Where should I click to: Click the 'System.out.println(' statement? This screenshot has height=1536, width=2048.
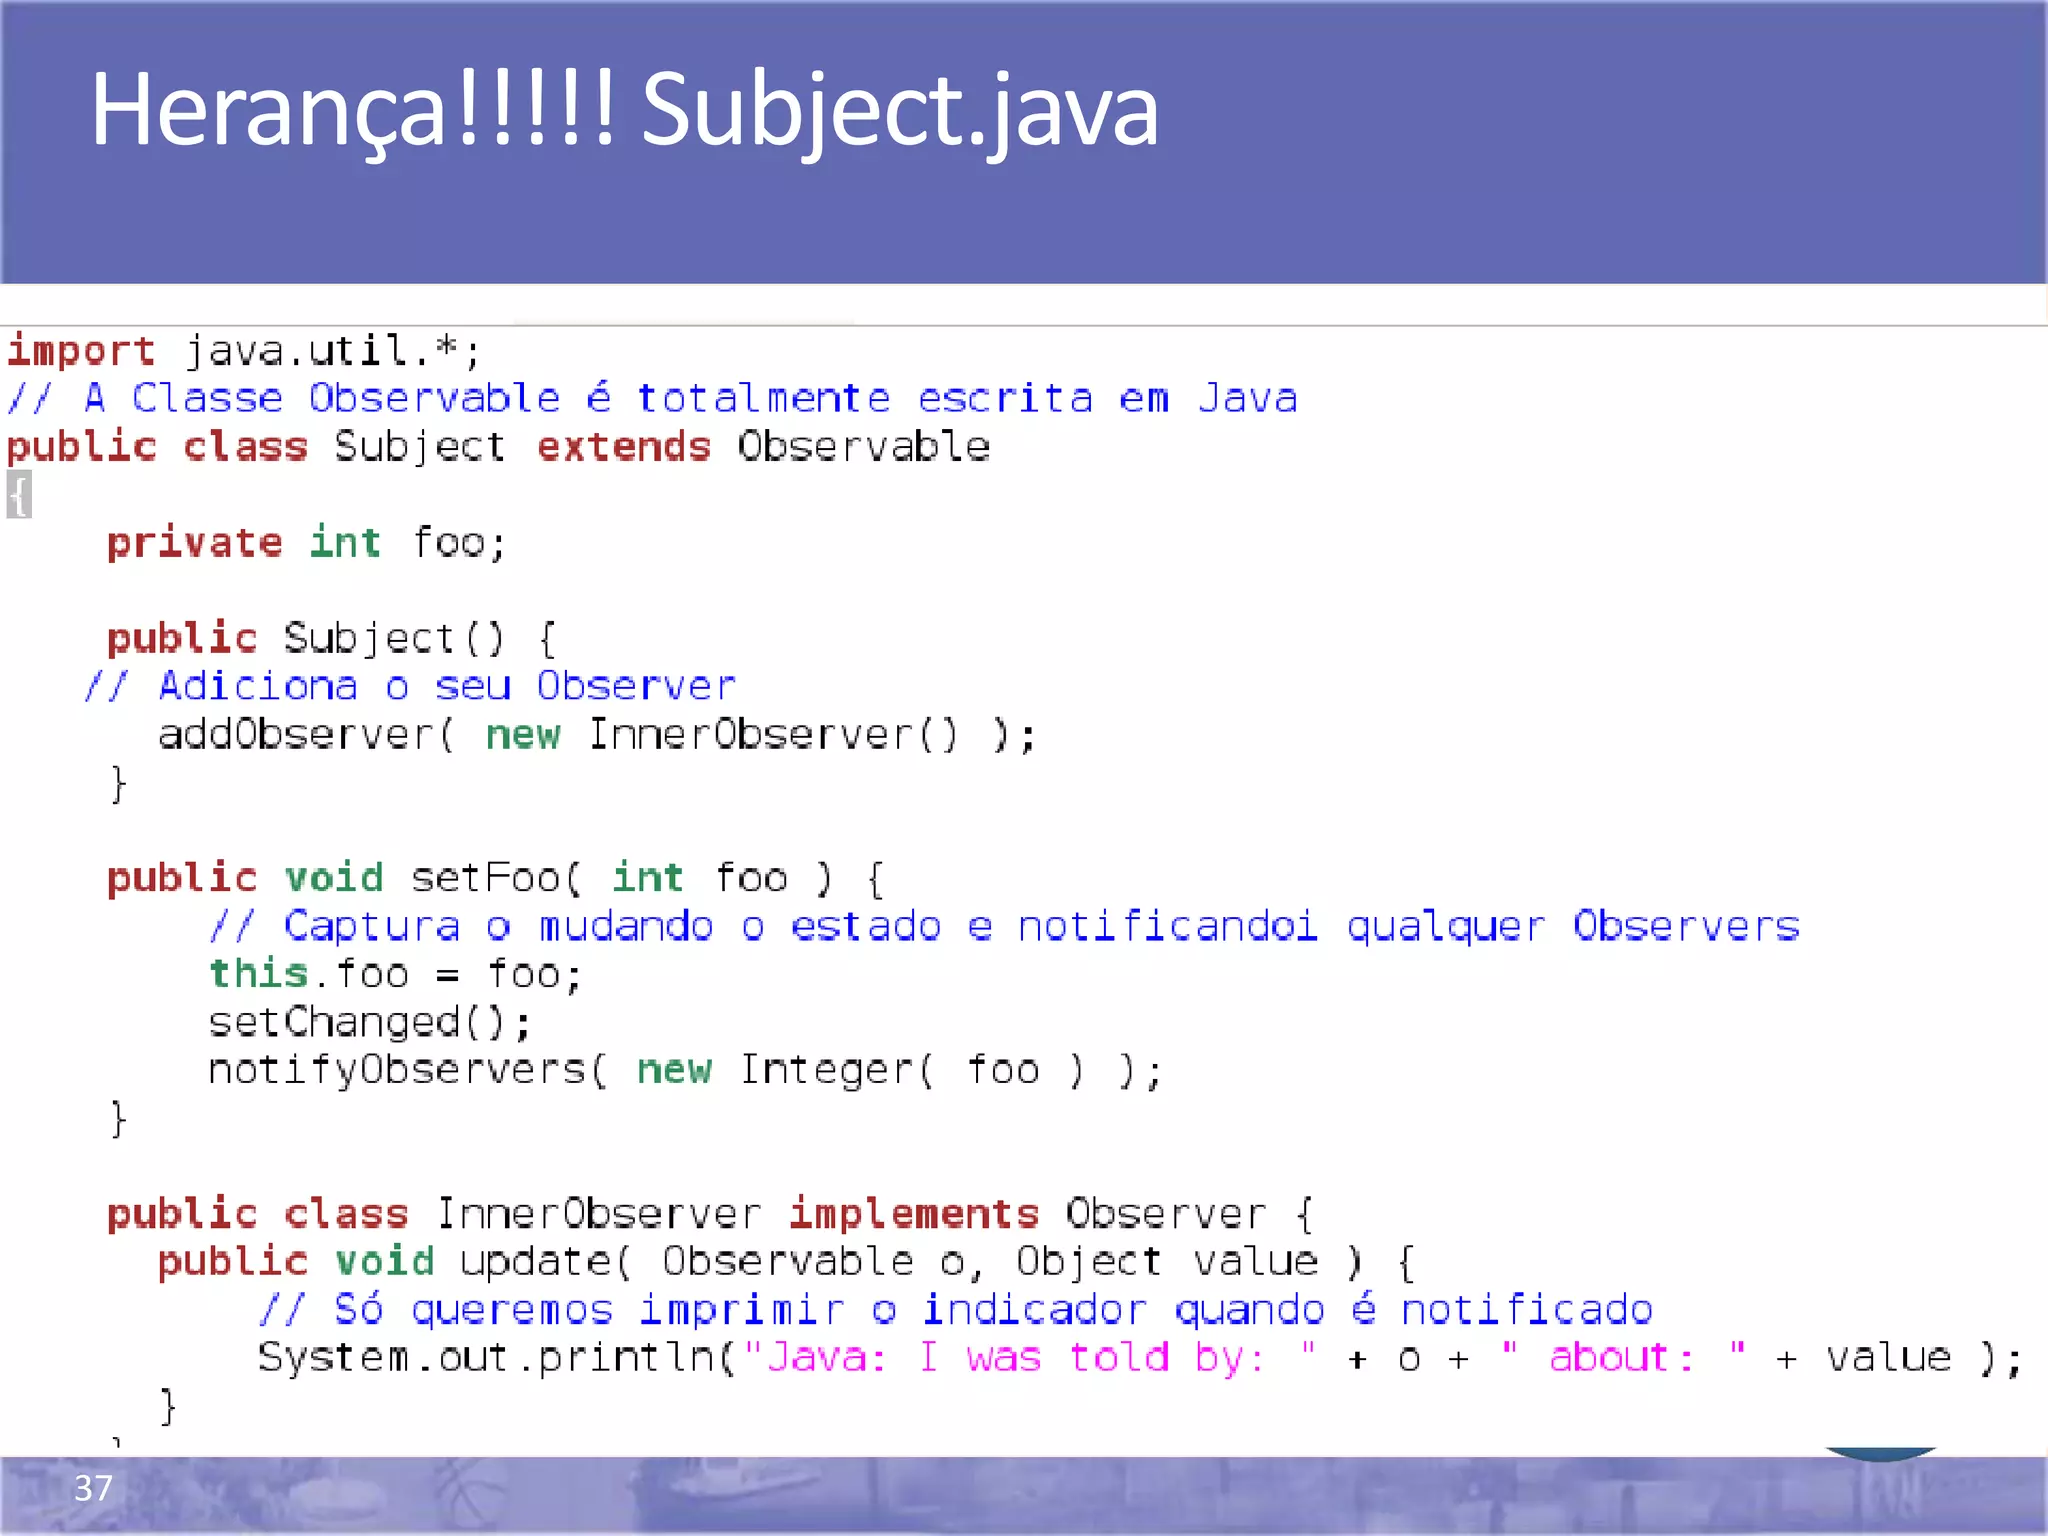coord(1140,1358)
